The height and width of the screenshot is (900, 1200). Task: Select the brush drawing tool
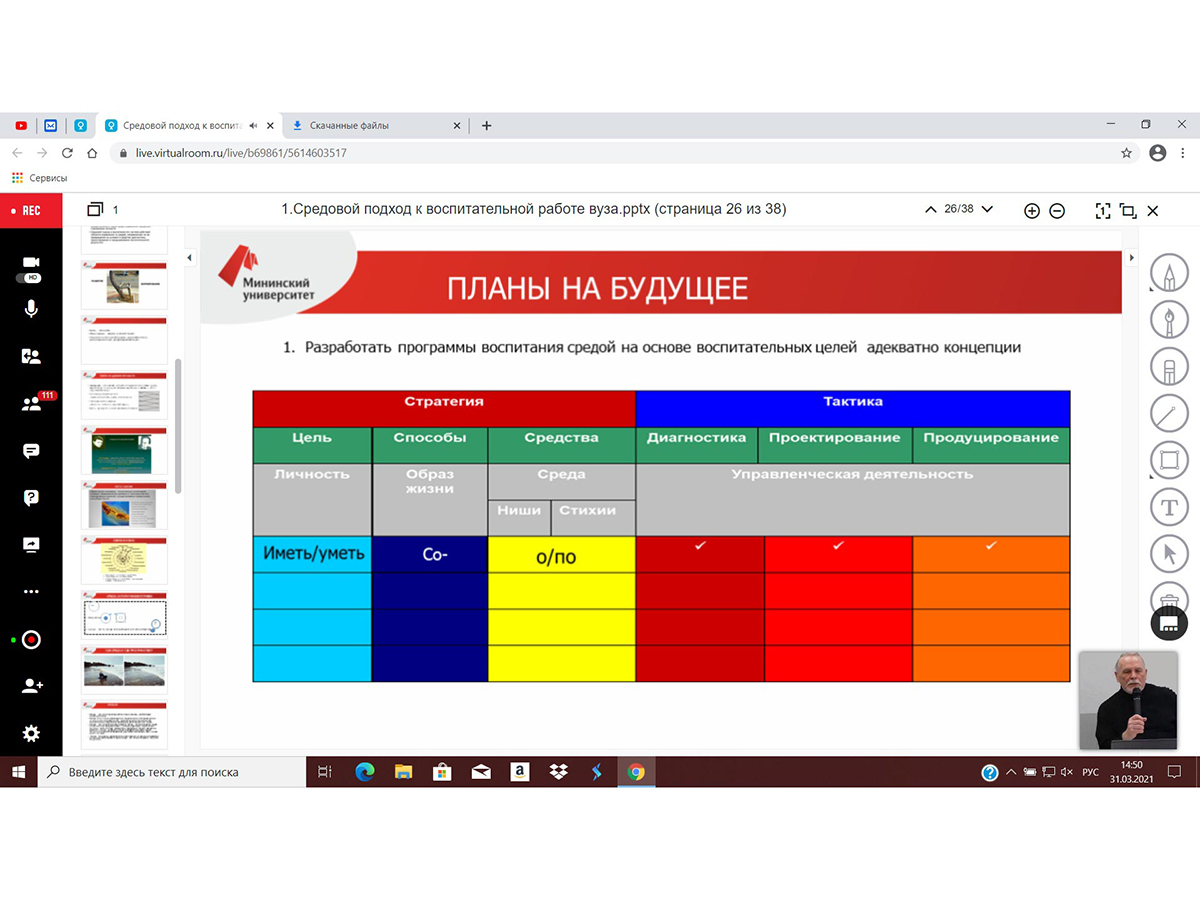pyautogui.click(x=1169, y=319)
